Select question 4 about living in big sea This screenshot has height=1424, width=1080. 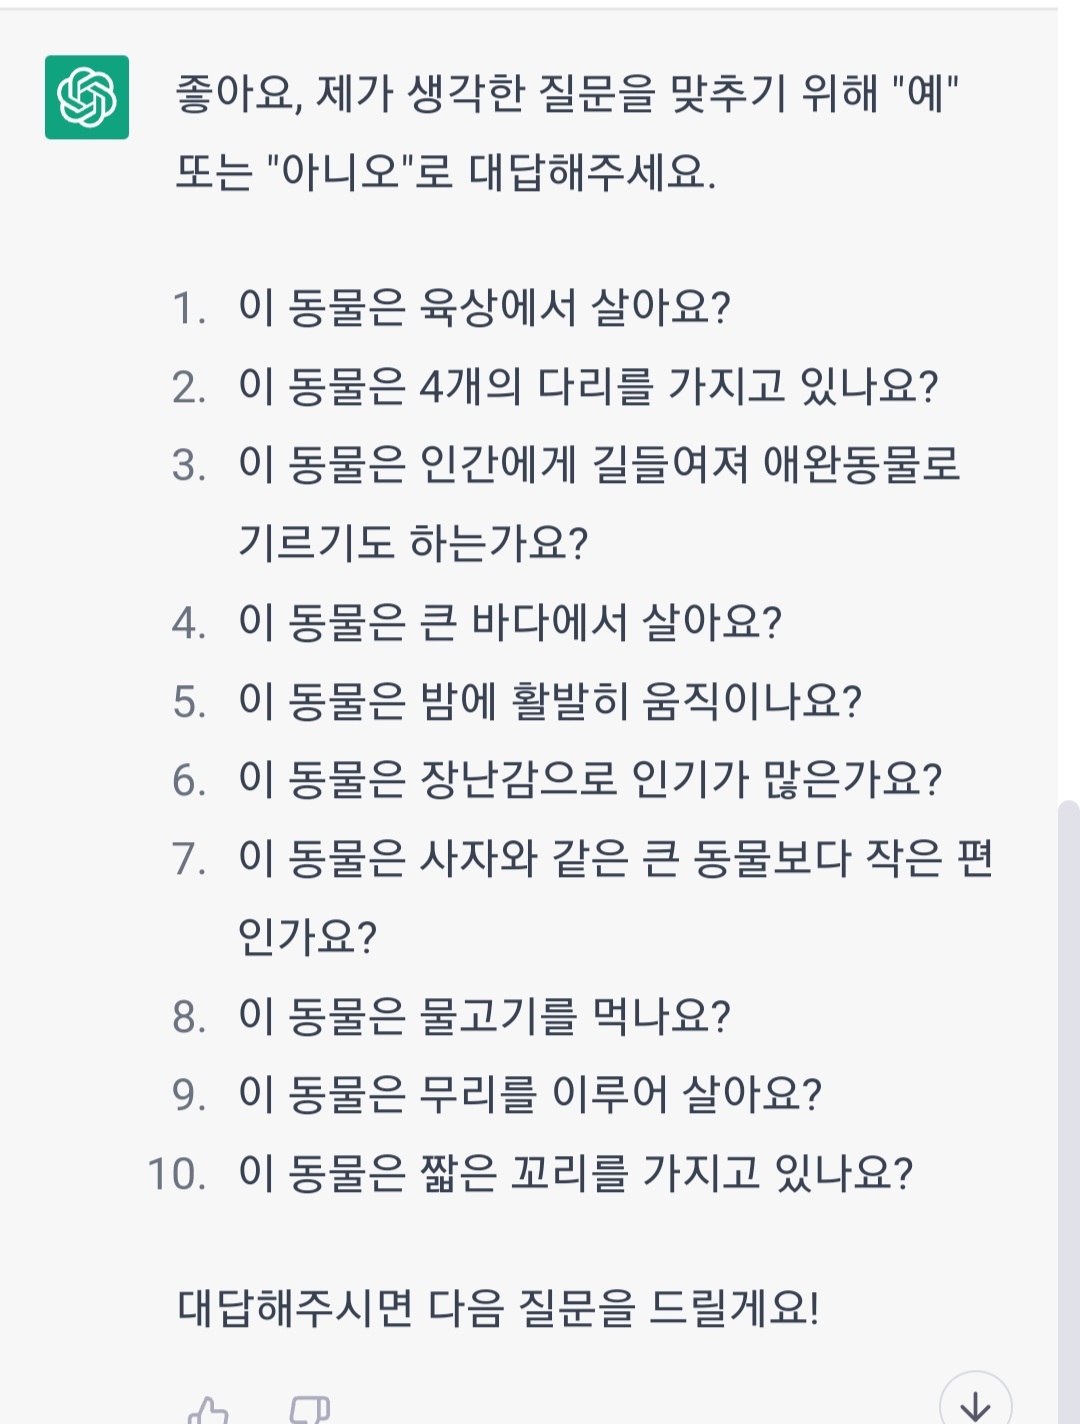(509, 622)
